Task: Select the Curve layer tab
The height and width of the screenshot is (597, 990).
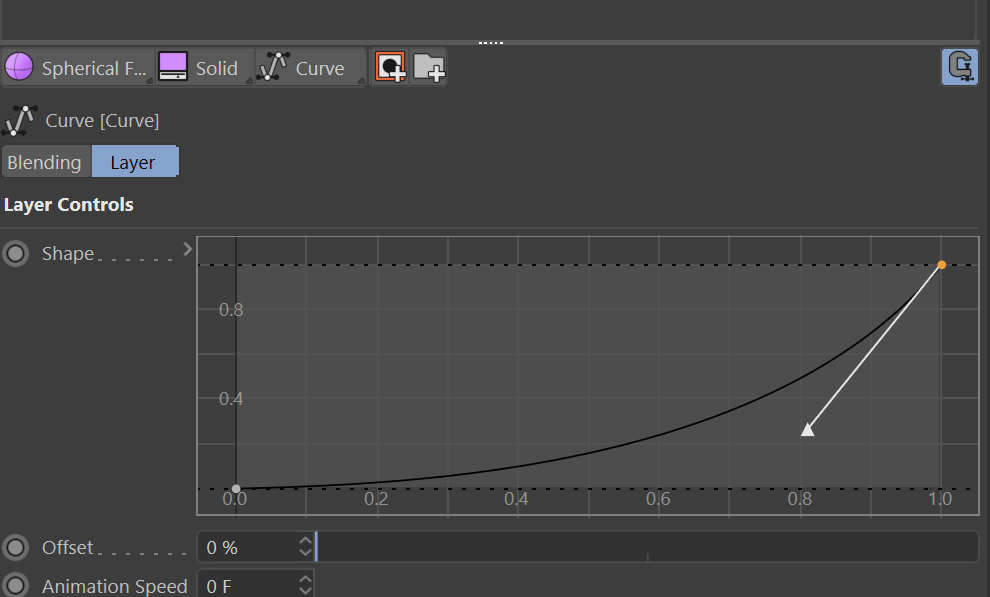Action: click(x=311, y=68)
